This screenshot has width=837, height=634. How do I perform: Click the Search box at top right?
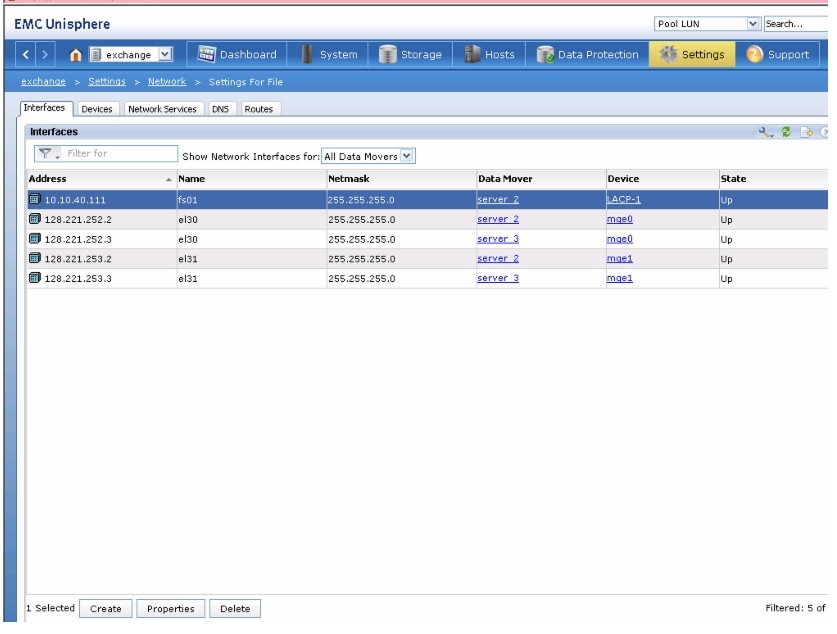795,23
